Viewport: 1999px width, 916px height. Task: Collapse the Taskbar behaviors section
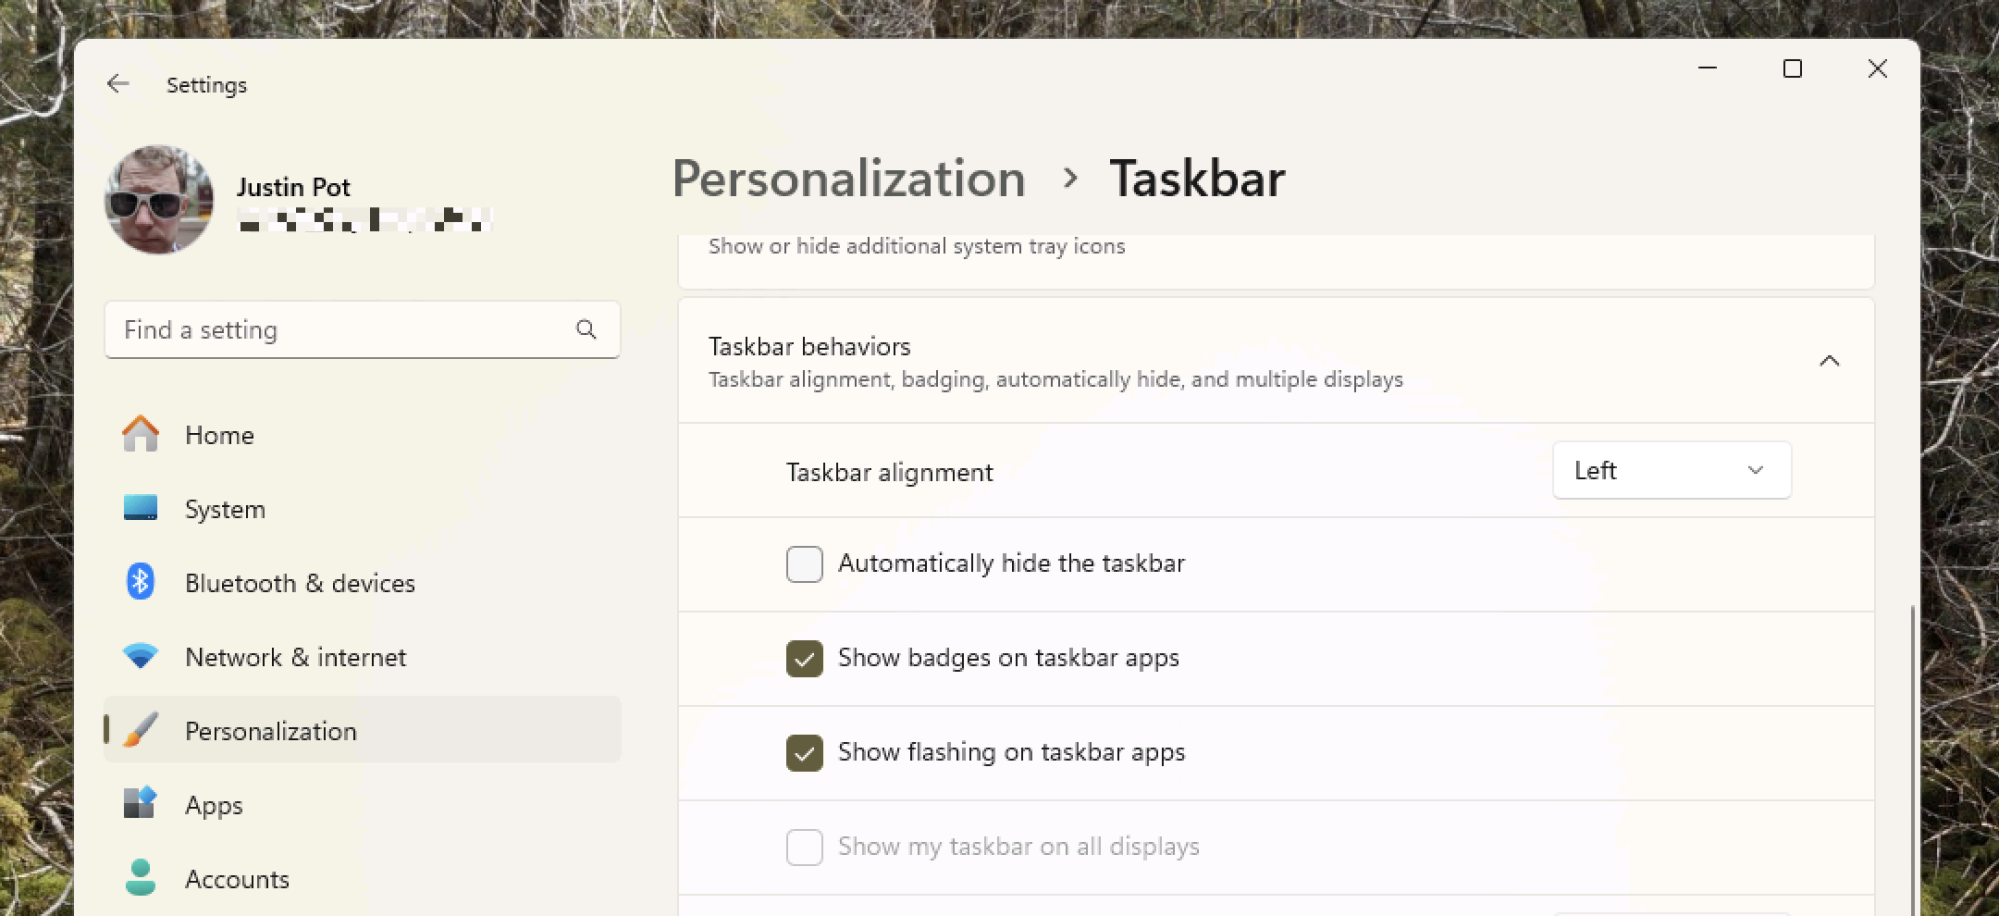[1828, 361]
